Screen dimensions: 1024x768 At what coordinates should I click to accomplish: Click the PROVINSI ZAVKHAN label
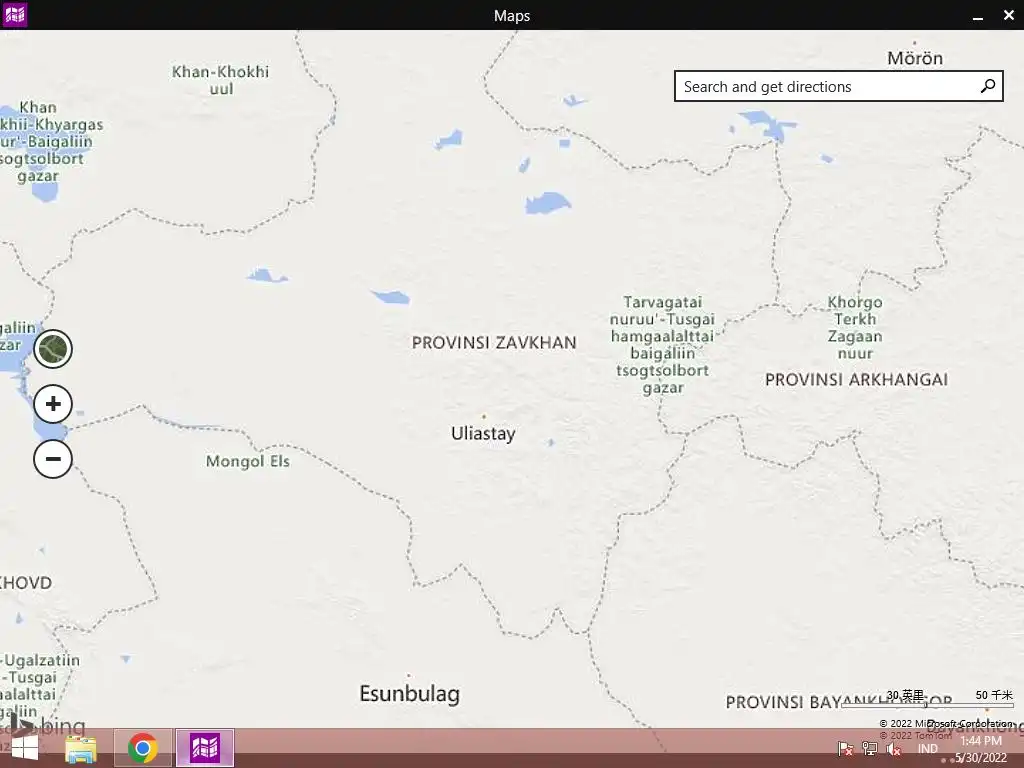point(494,342)
